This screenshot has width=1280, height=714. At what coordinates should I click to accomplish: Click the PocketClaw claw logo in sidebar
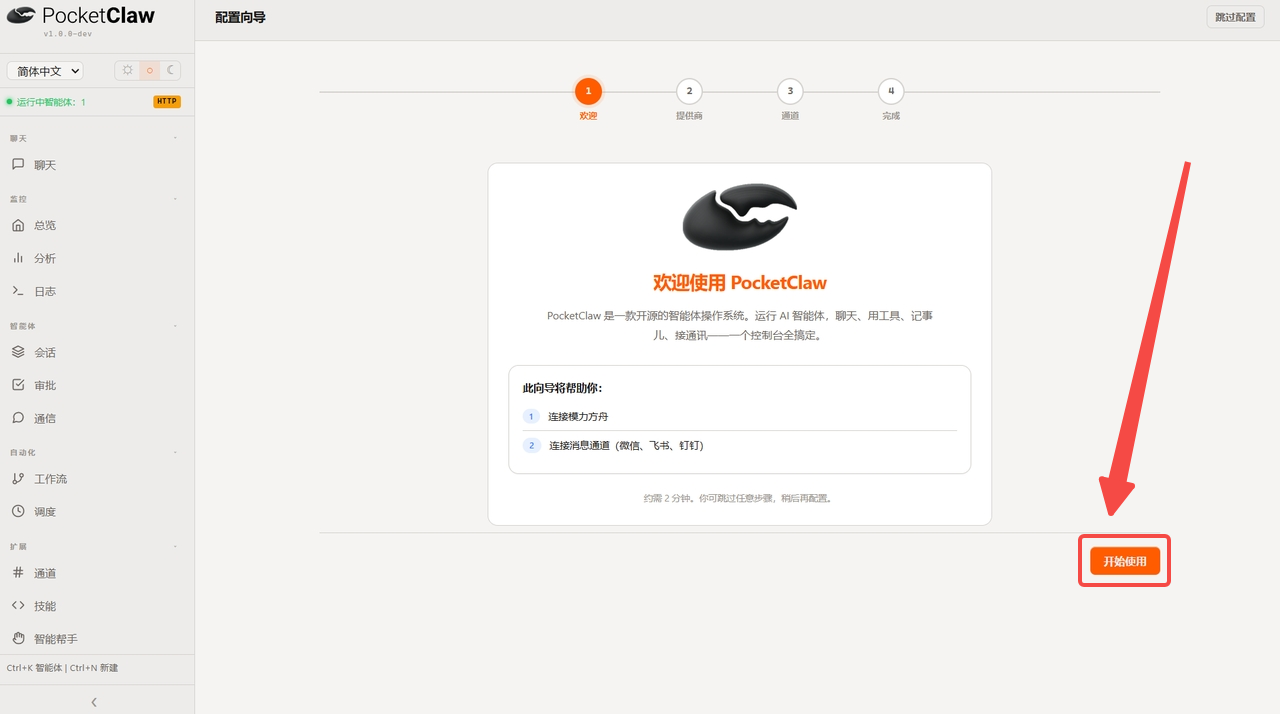pyautogui.click(x=21, y=15)
